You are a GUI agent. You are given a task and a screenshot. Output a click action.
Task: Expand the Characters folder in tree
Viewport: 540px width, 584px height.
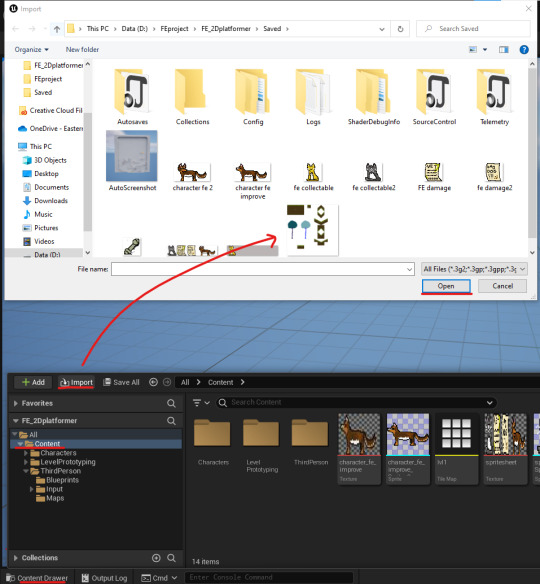(x=26, y=453)
